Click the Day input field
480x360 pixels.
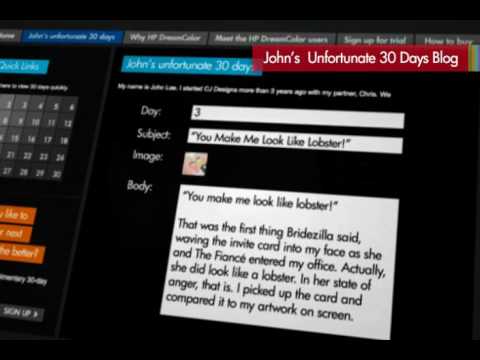tap(298, 117)
